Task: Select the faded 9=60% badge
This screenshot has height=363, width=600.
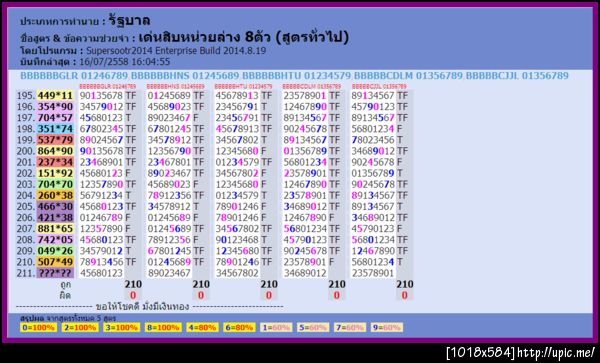Action: click(386, 327)
